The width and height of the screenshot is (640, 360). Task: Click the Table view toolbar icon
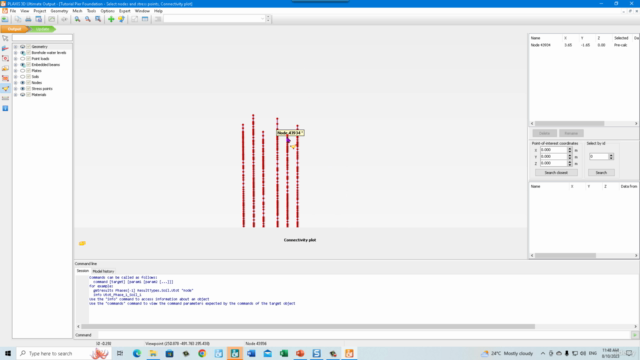(x=145, y=19)
